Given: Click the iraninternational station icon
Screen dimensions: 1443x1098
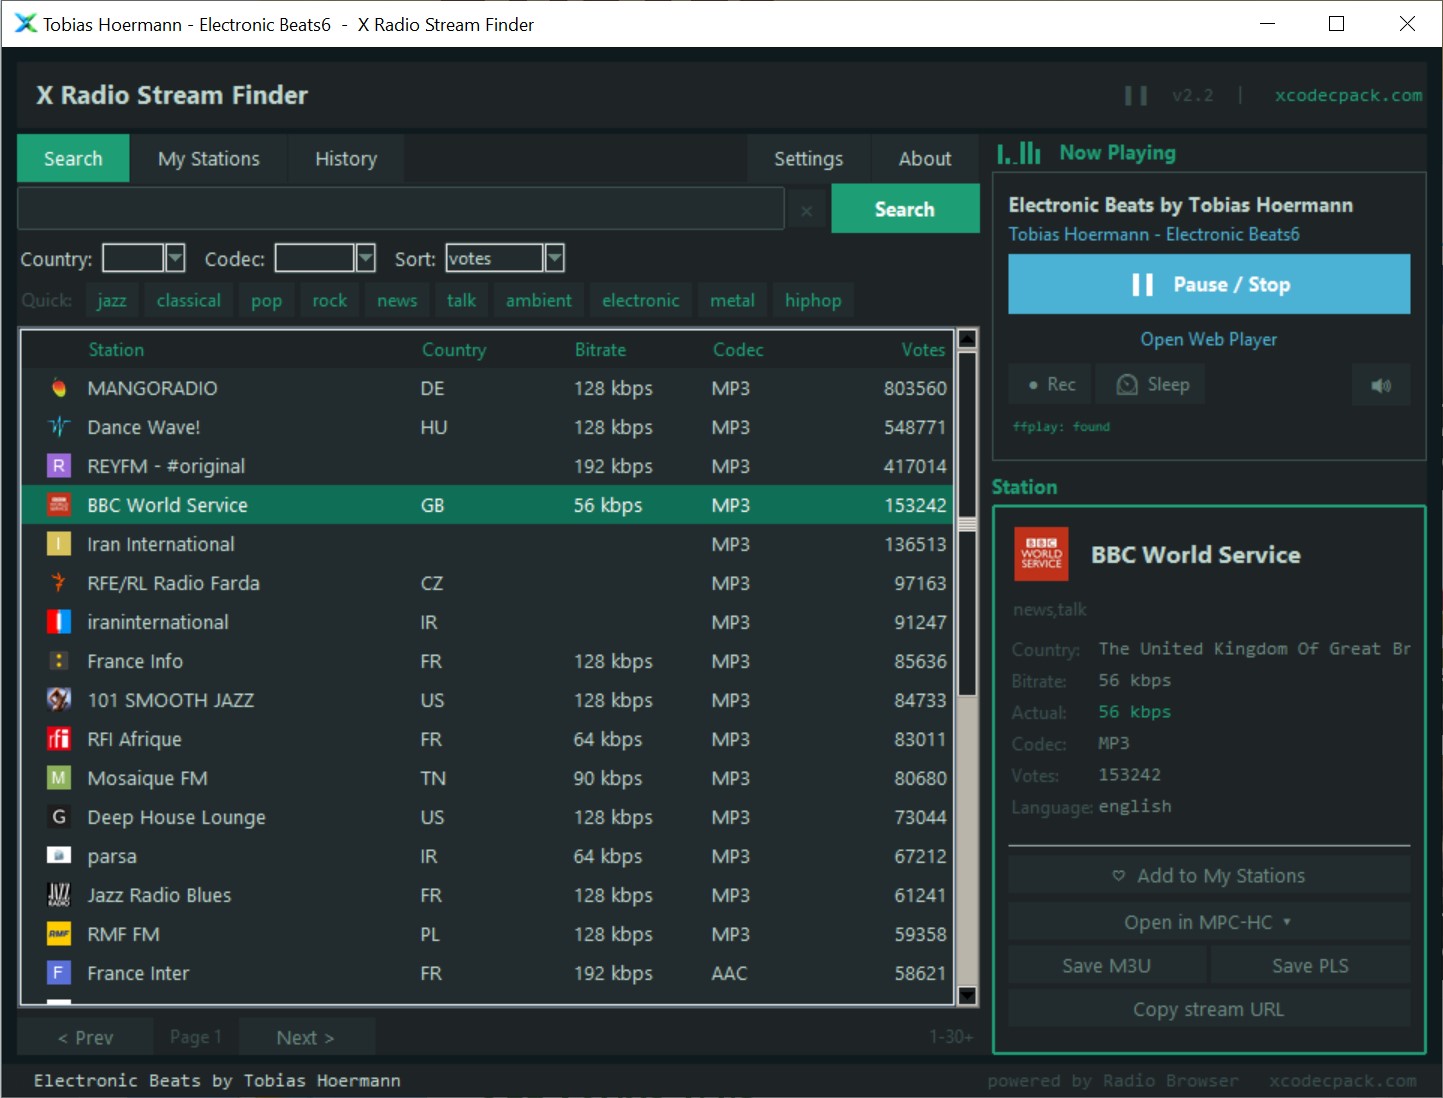Looking at the screenshot, I should (x=59, y=622).
